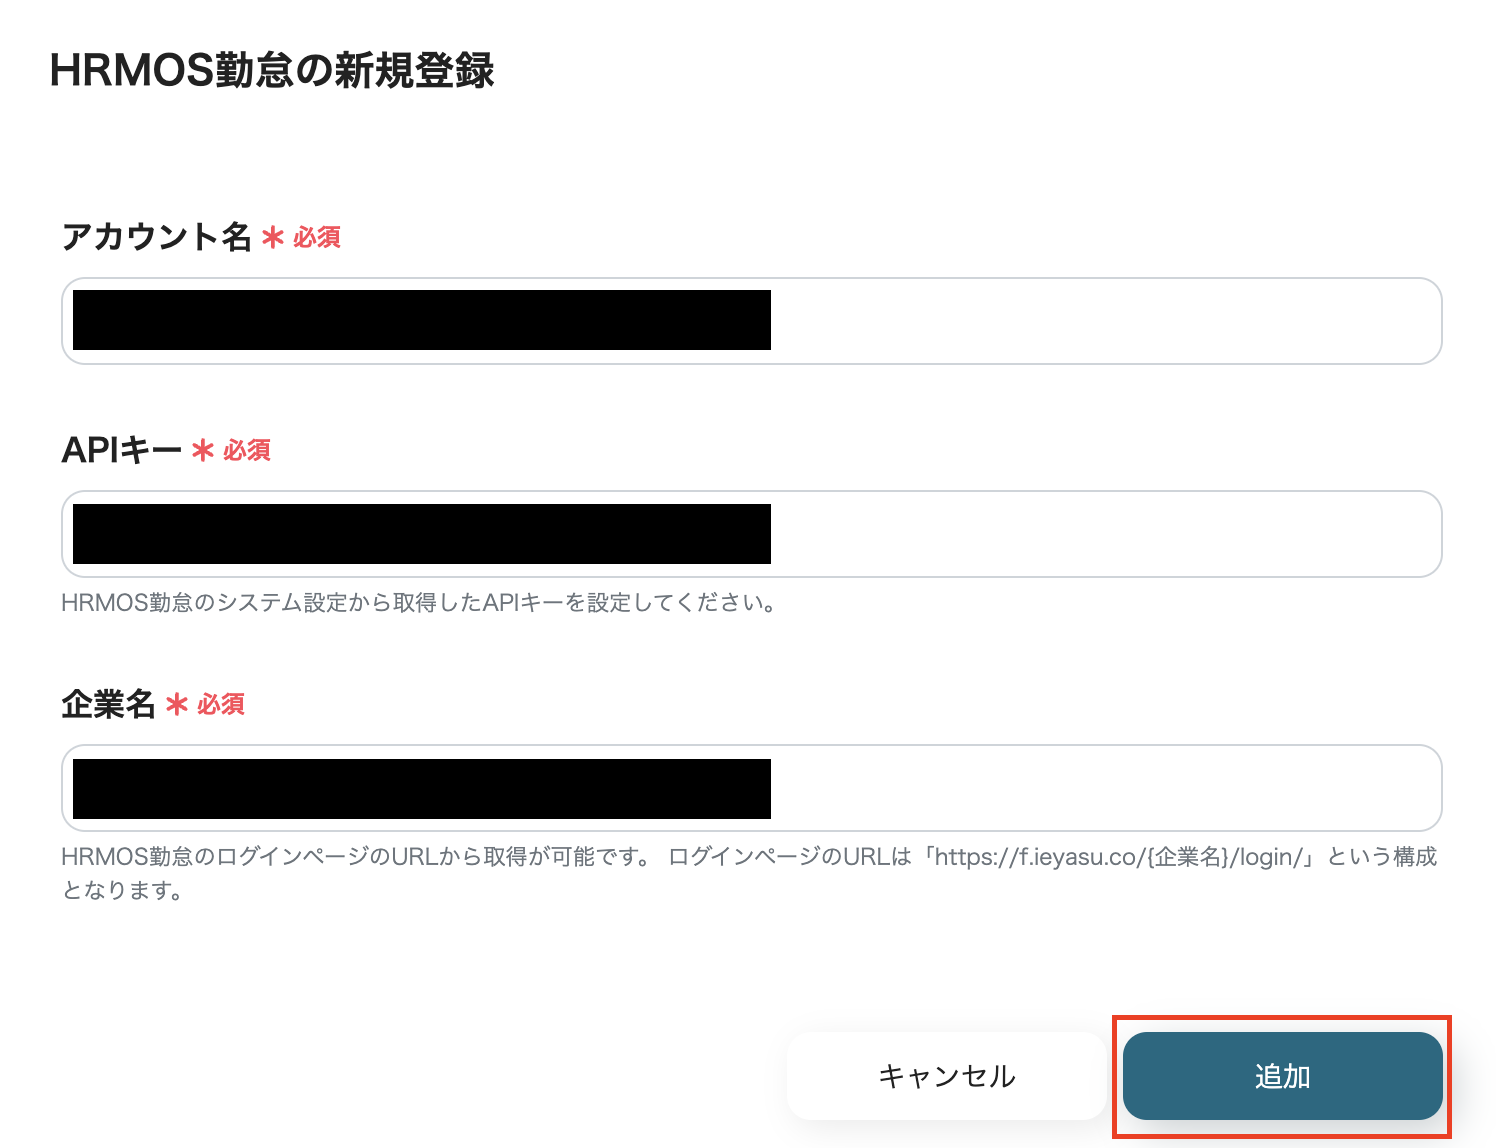
Task: Focus the アカウント名 input field
Action: point(751,321)
